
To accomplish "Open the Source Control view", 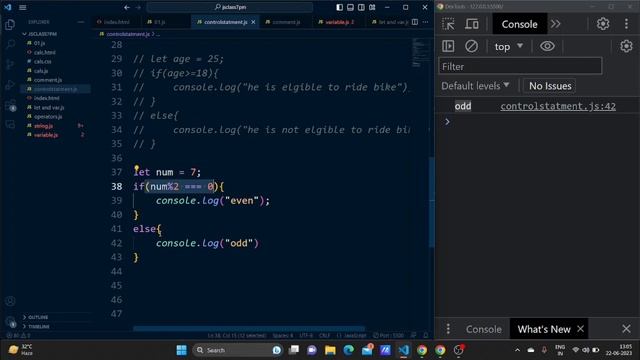I will click(x=10, y=64).
